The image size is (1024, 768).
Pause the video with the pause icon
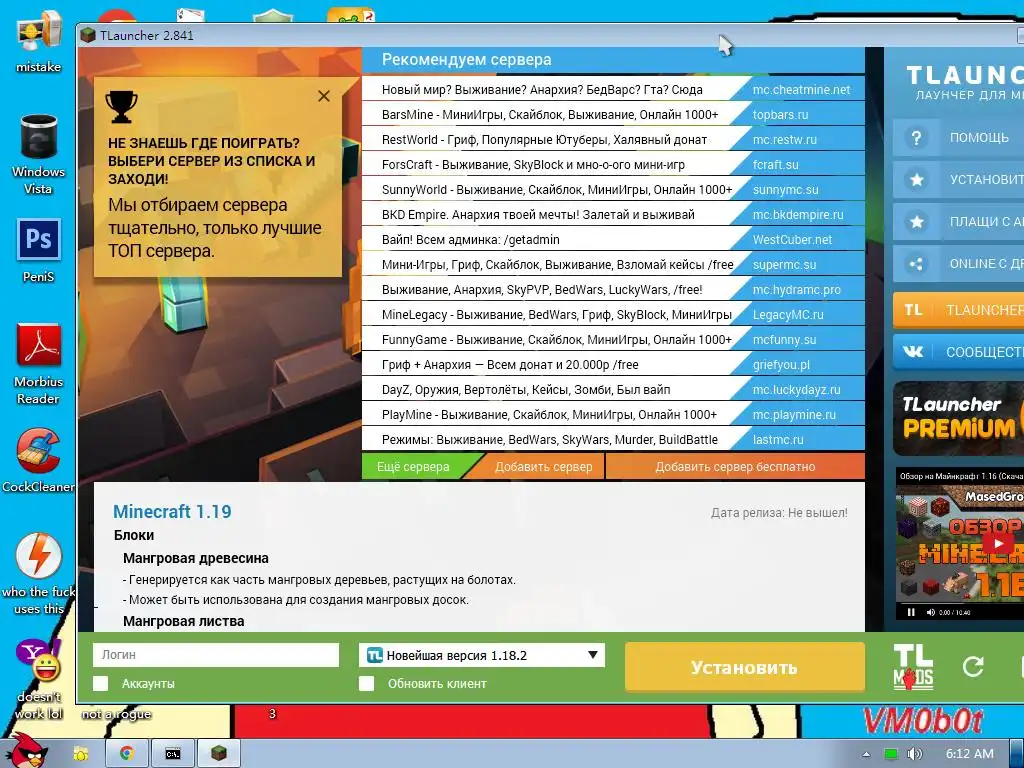click(x=911, y=612)
